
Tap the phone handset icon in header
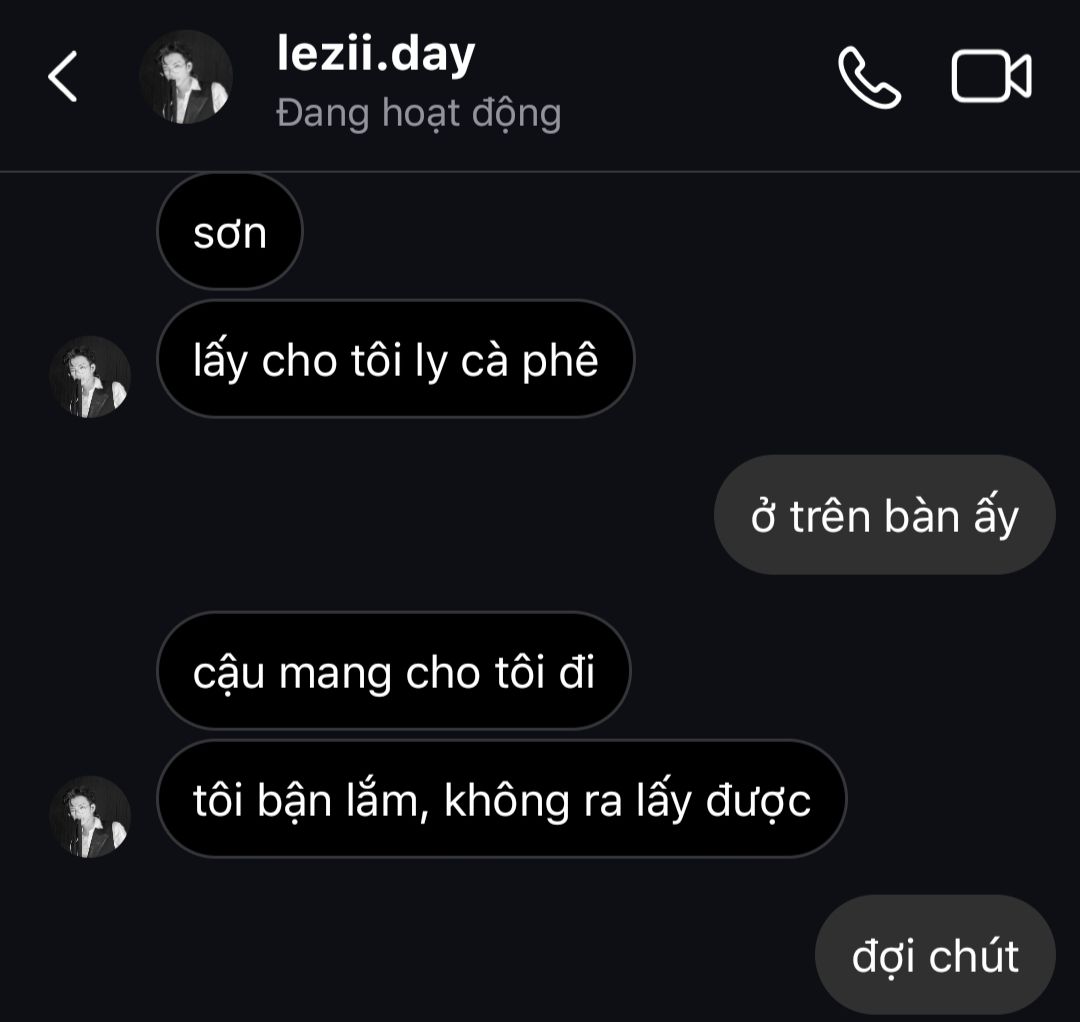click(869, 77)
